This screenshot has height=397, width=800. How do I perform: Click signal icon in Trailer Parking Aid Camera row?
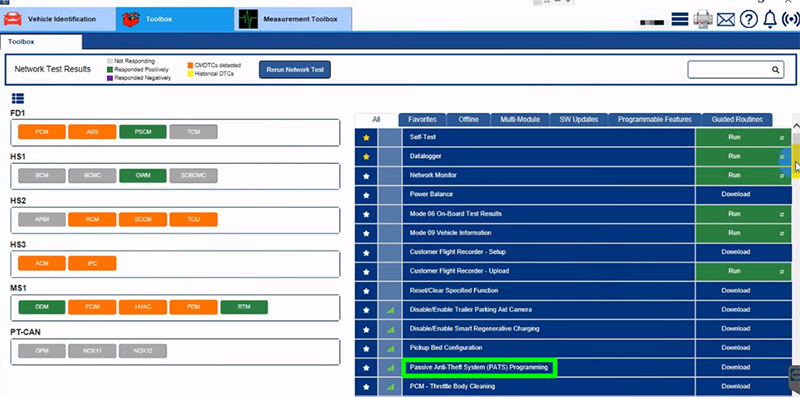391,310
